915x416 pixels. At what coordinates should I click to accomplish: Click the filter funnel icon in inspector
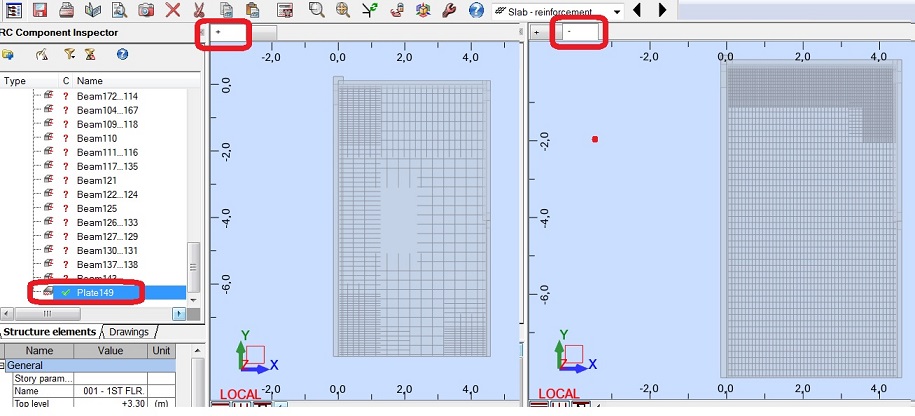pos(69,54)
